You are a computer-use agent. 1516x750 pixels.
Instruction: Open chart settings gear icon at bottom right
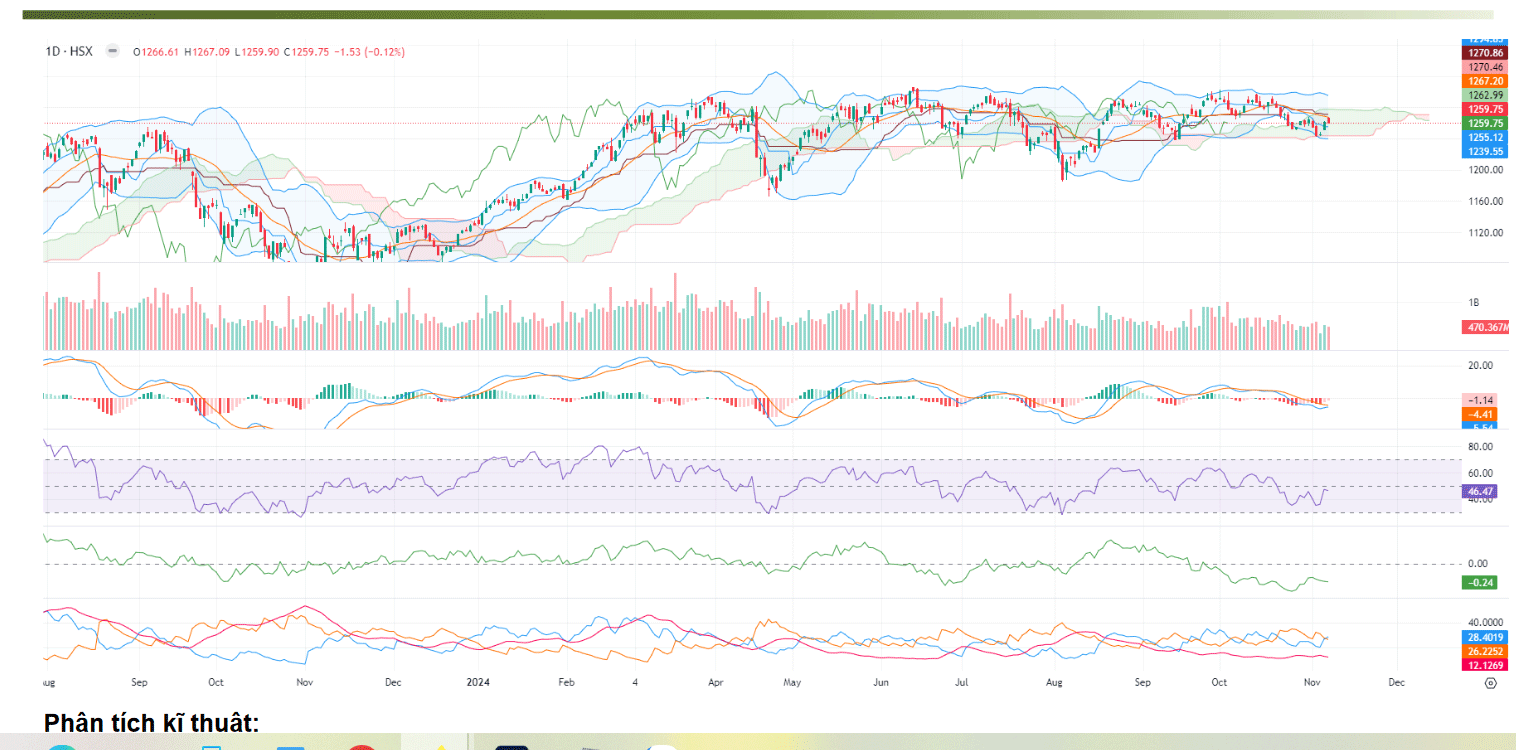[x=1491, y=683]
